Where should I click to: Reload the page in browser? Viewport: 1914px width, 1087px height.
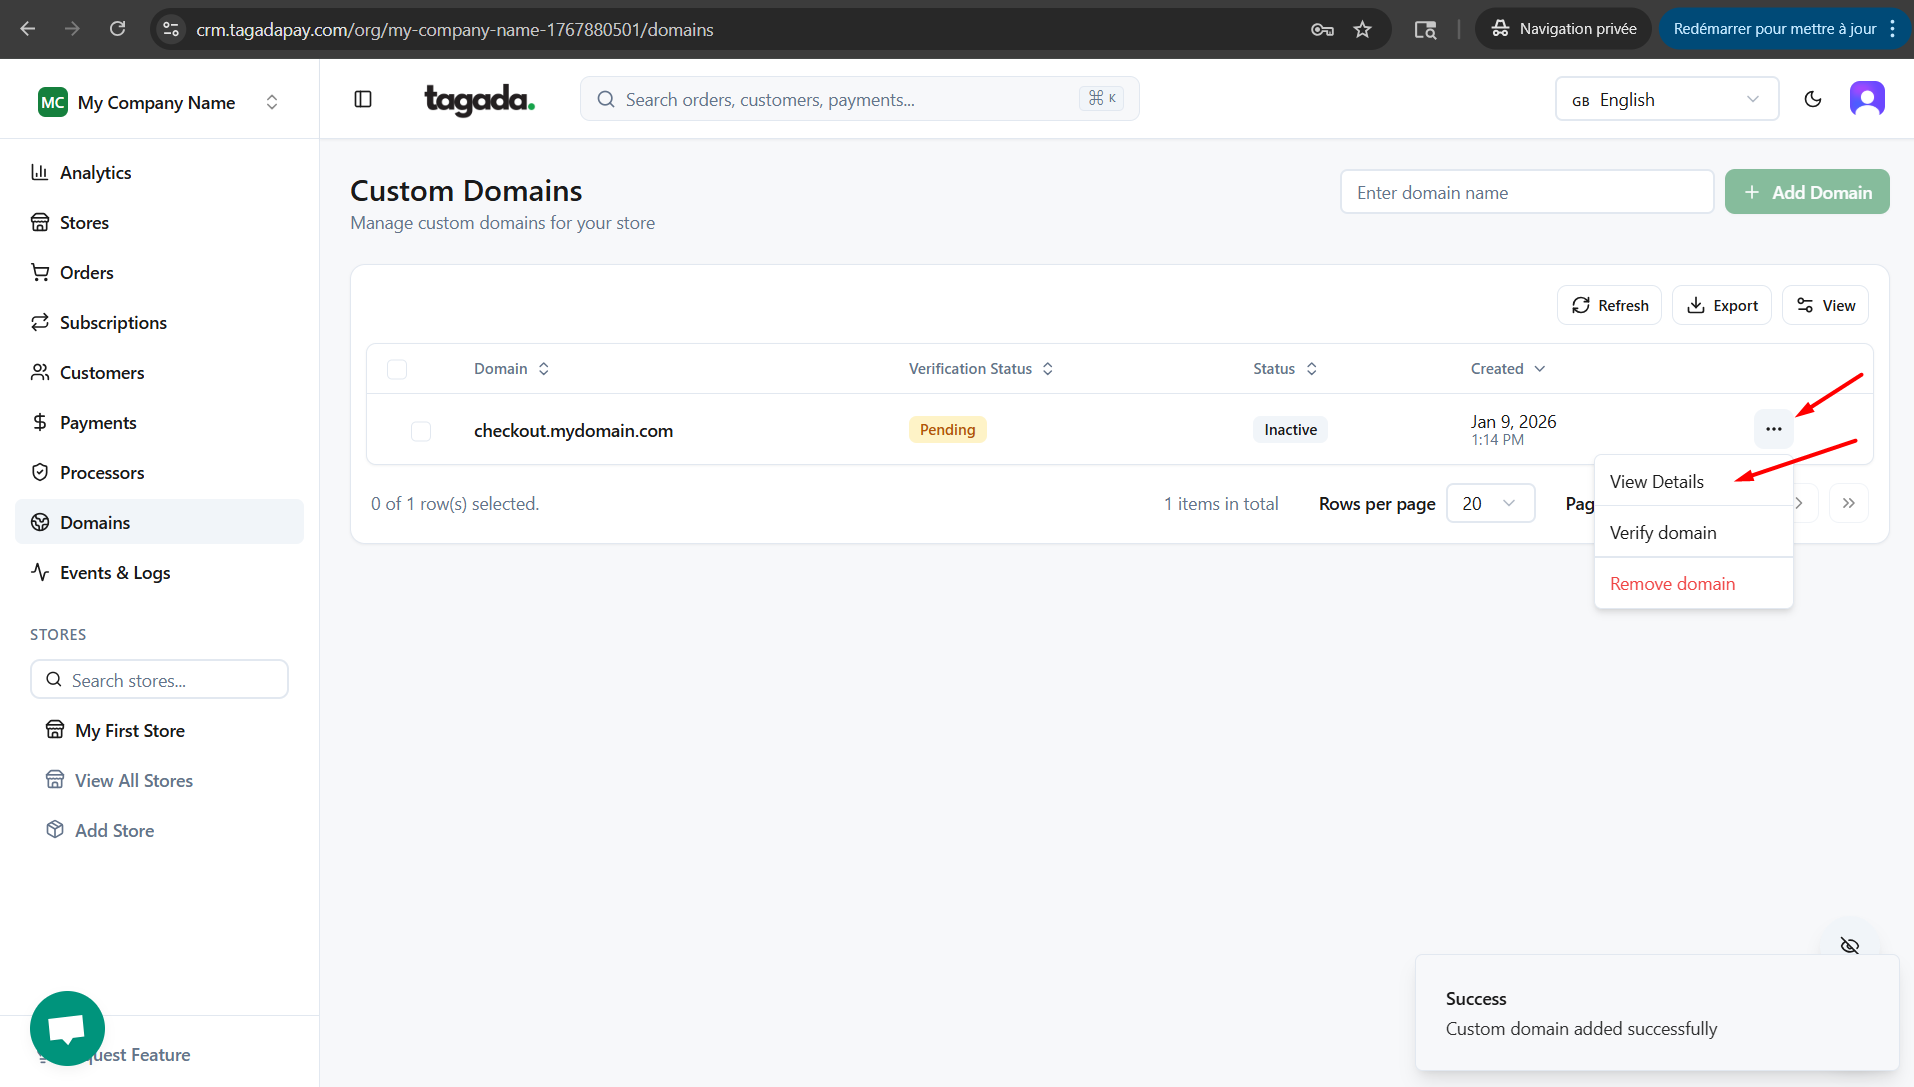click(117, 29)
